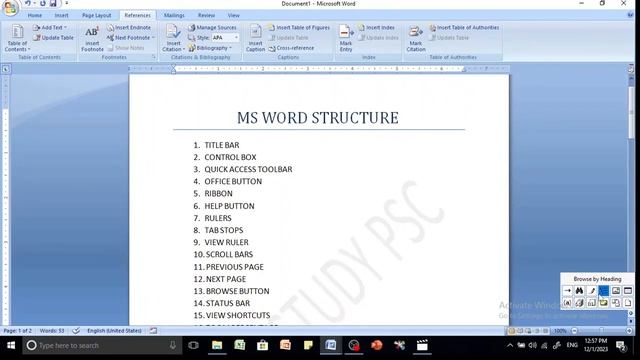The image size is (640, 360).
Task: Select Browse by Page icon
Action: (628, 303)
